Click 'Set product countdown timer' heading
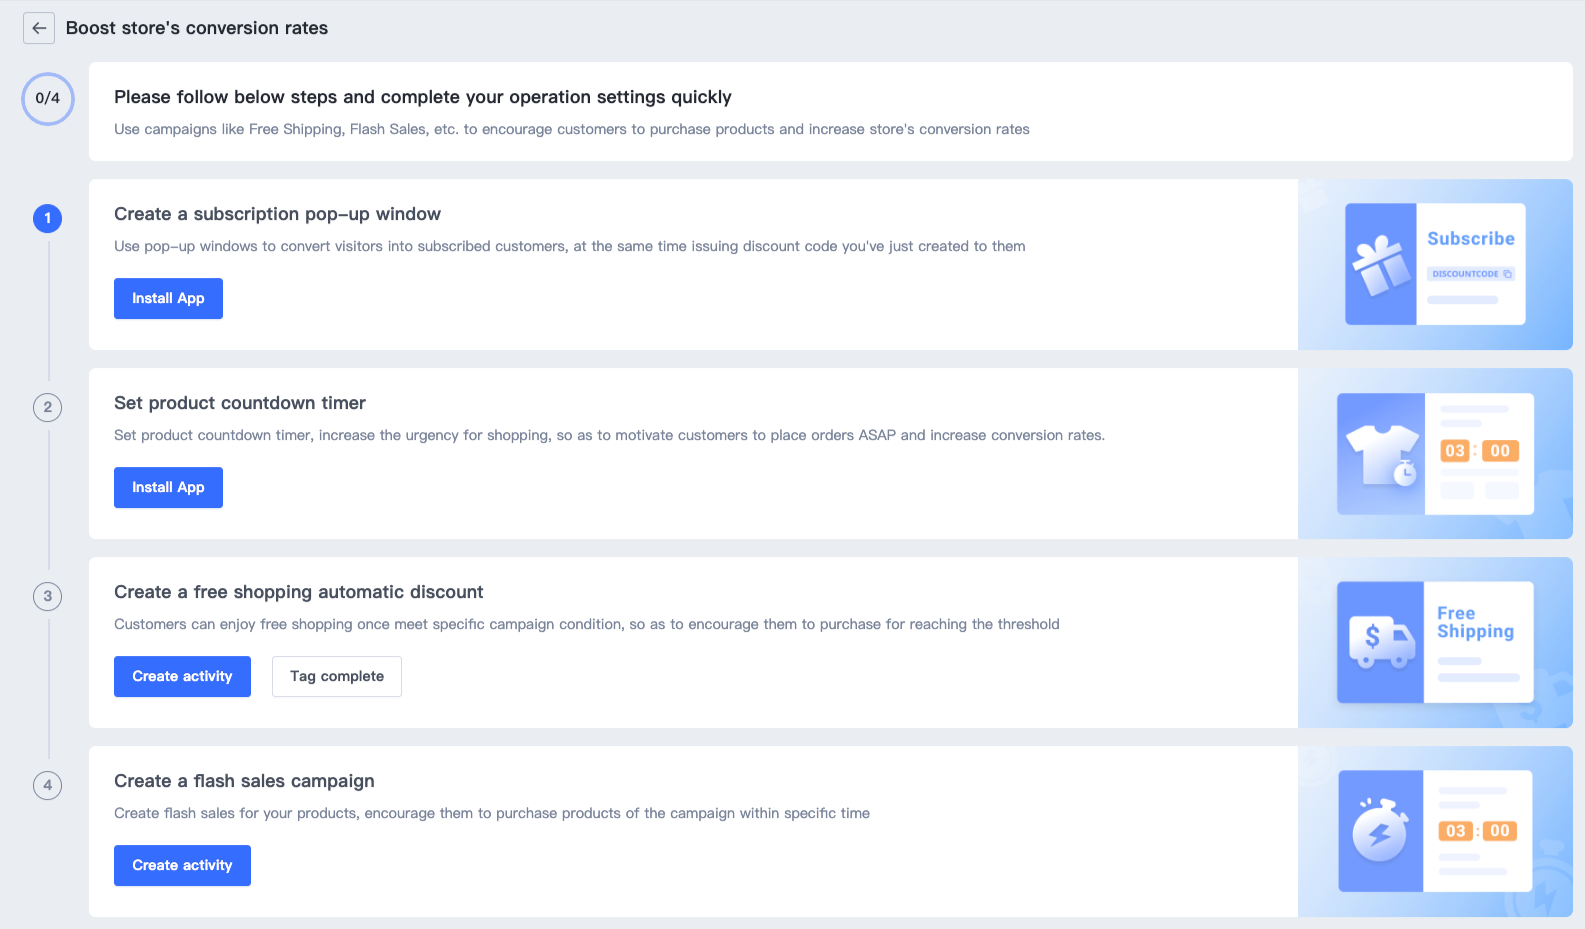1585x929 pixels. pos(240,403)
